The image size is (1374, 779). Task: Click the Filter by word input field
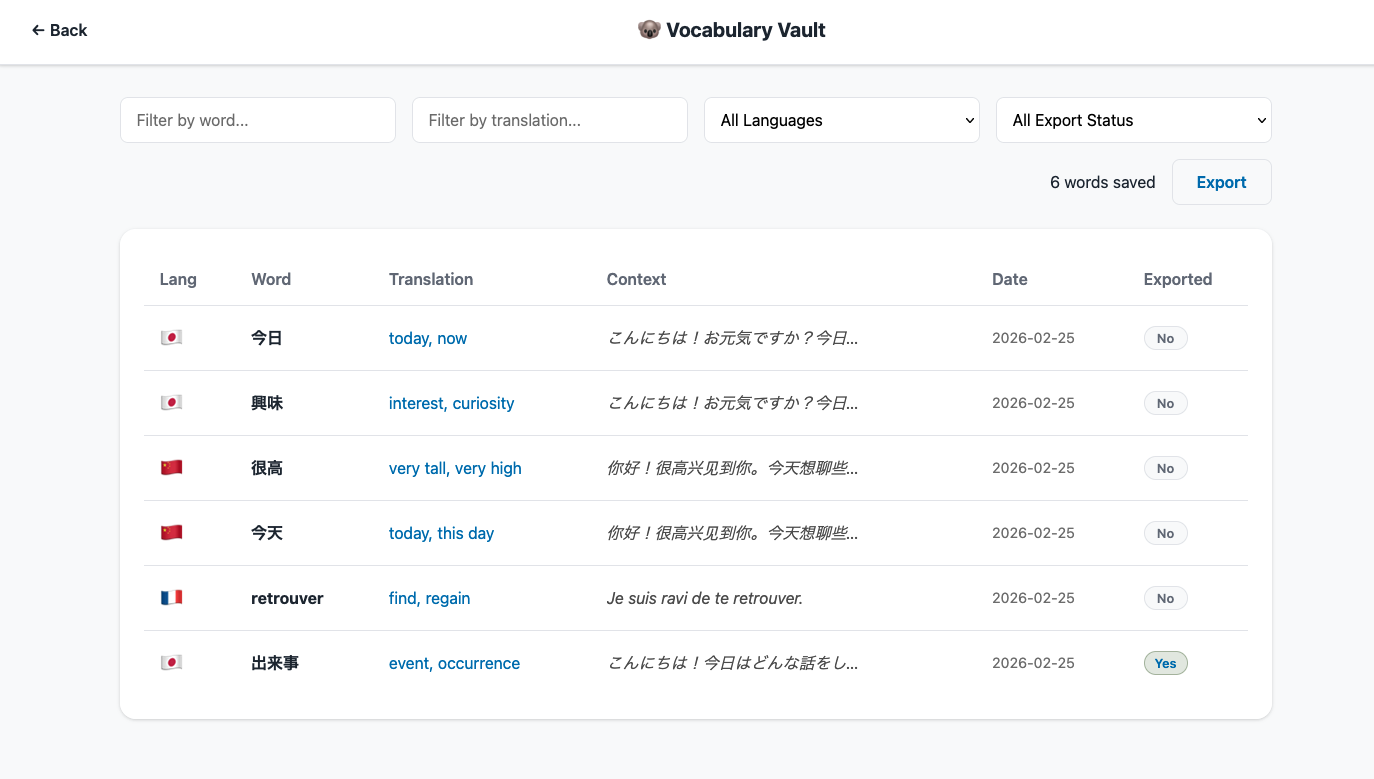coord(257,119)
